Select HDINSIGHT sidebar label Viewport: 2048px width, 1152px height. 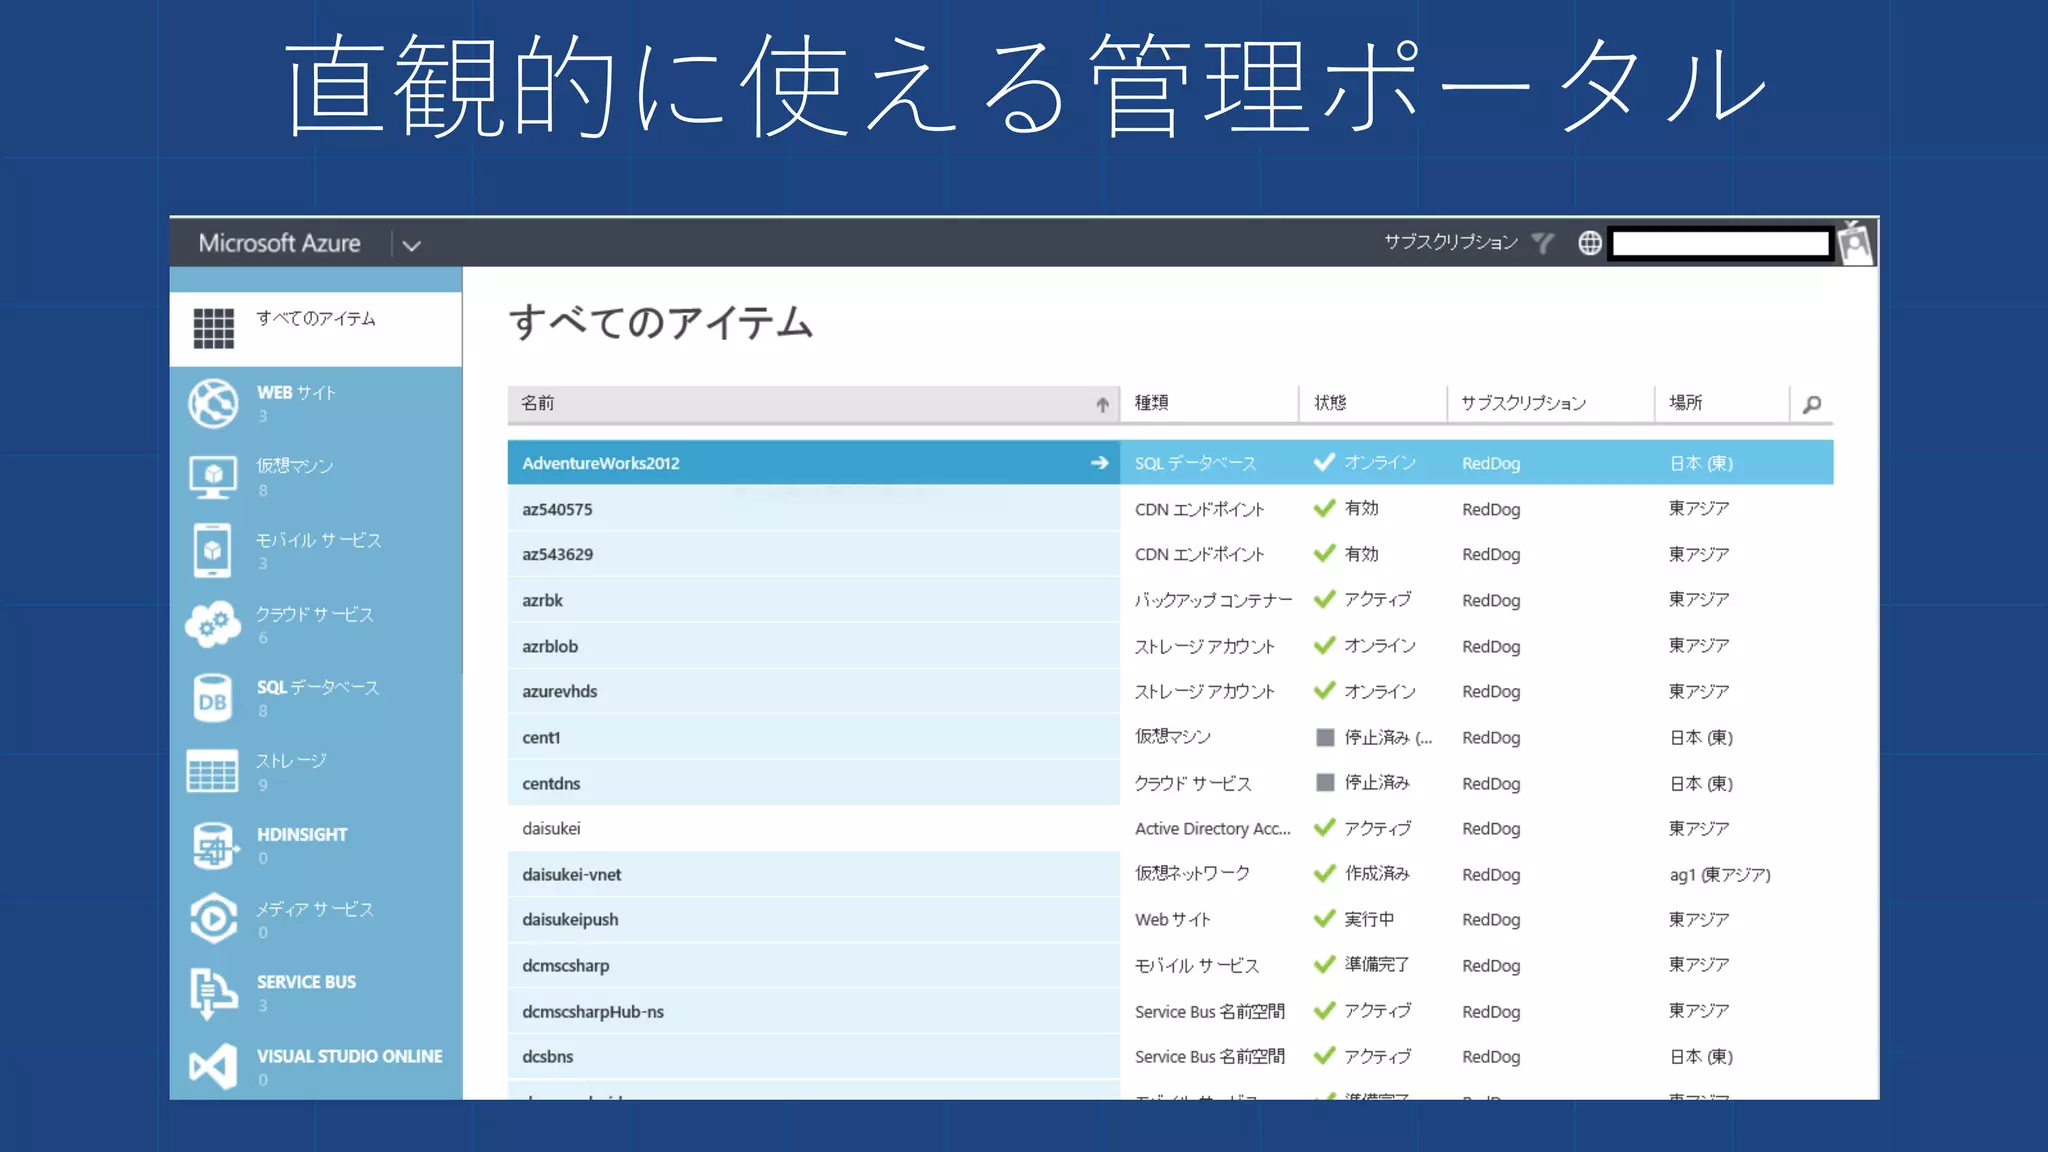click(x=302, y=834)
